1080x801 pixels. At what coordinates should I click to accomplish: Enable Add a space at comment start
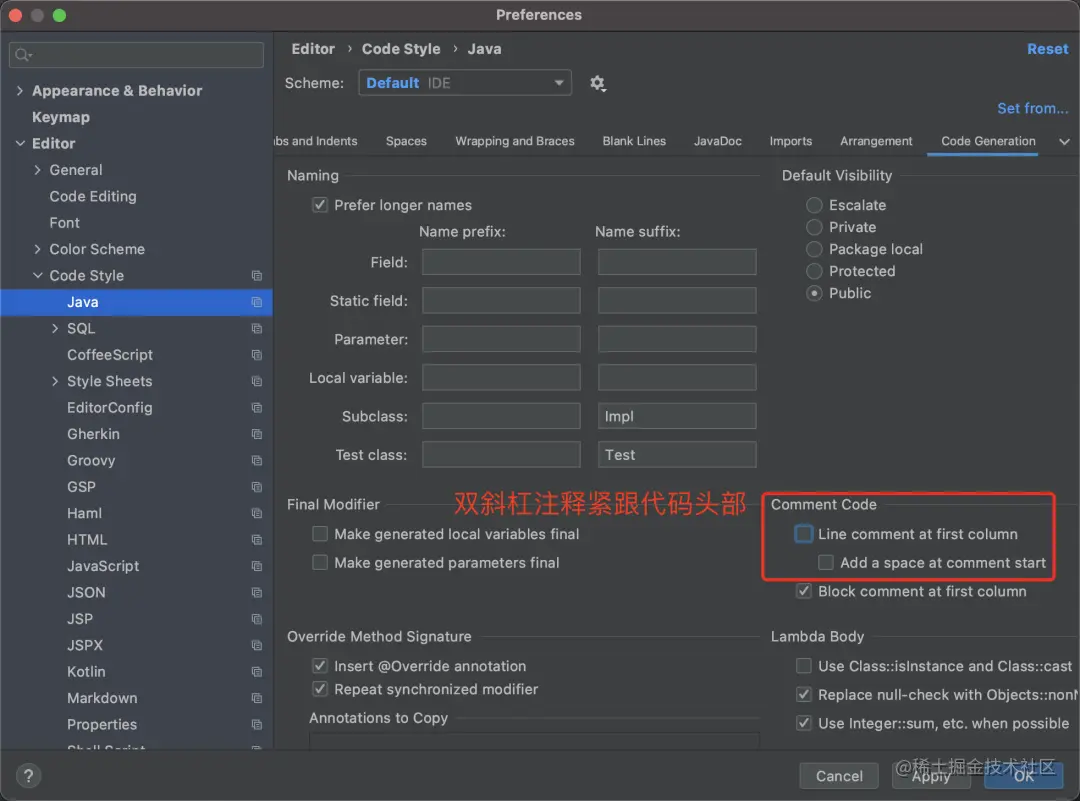coord(826,563)
